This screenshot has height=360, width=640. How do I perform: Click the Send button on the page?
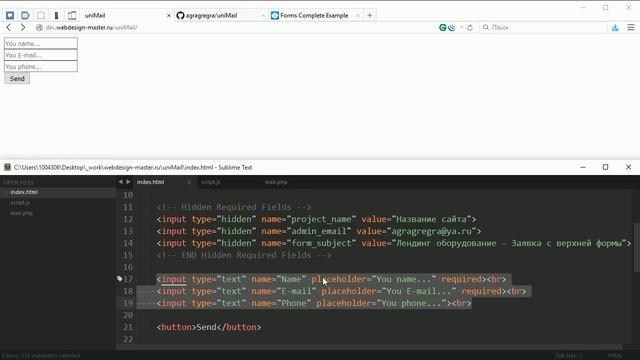[17, 78]
